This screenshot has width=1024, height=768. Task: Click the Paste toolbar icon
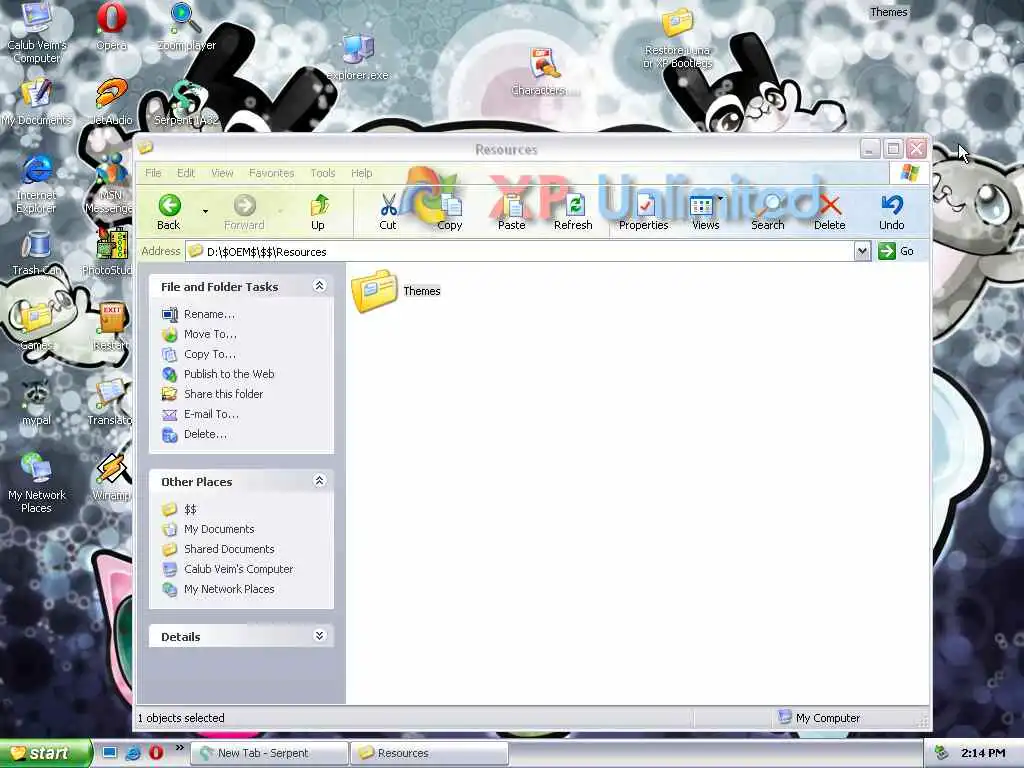(x=511, y=212)
